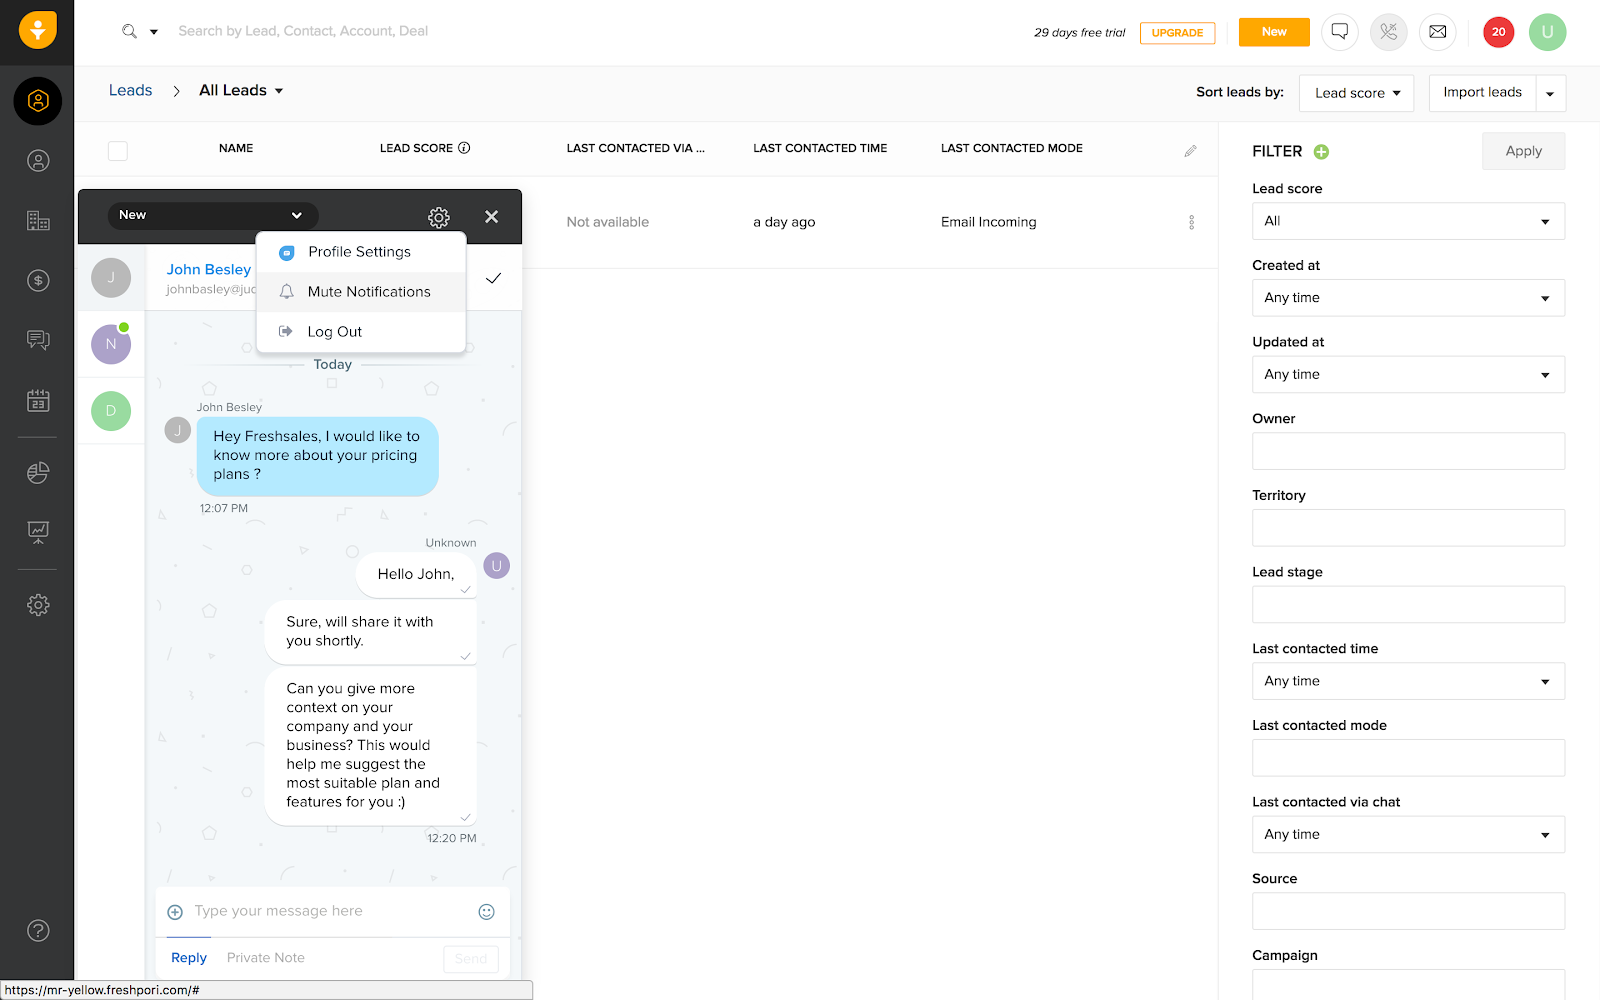Close the chat widget panel
Image resolution: width=1600 pixels, height=1000 pixels.
491,216
